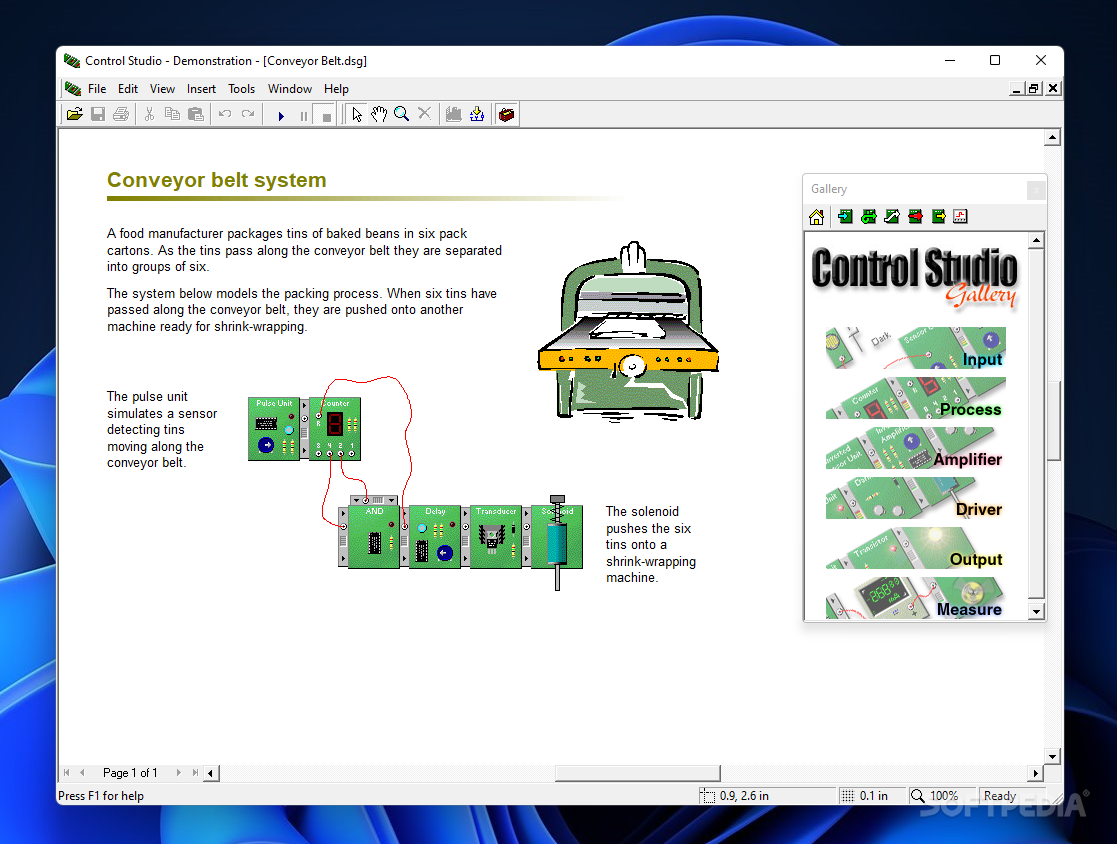Image resolution: width=1117 pixels, height=844 pixels.
Task: Go to the previous page arrow
Action: click(82, 773)
